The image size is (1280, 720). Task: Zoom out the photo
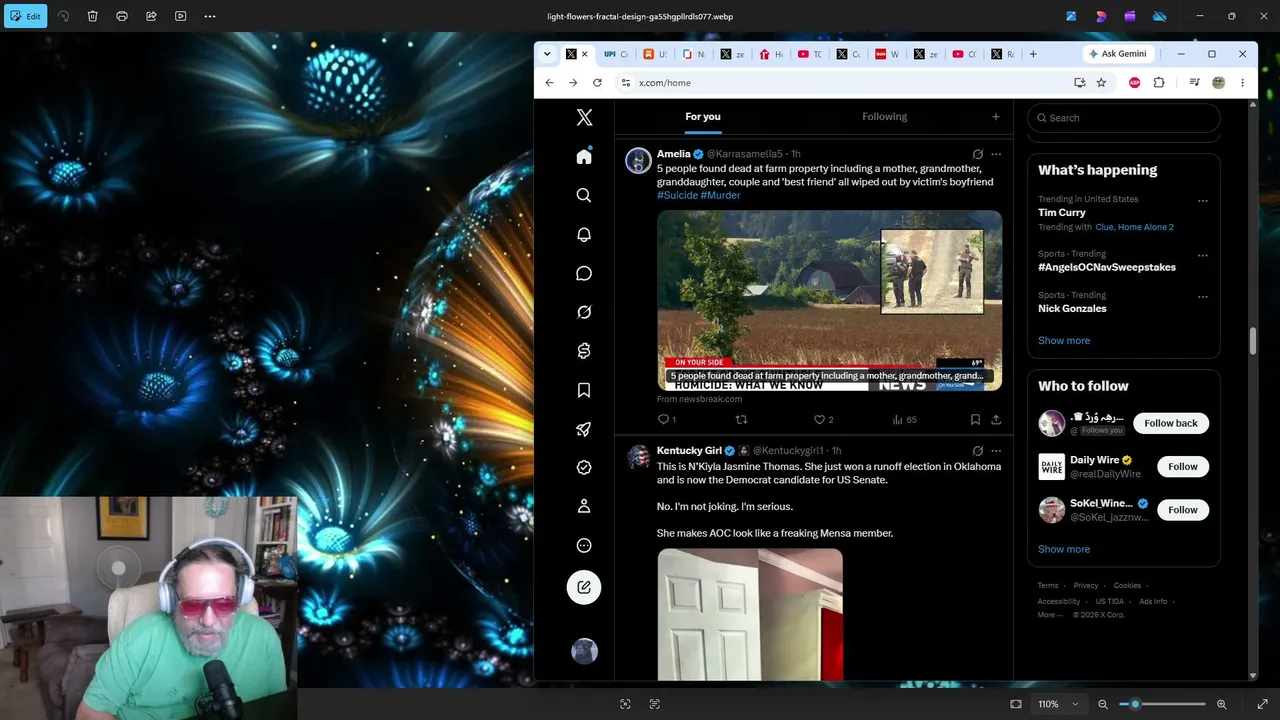1103,704
